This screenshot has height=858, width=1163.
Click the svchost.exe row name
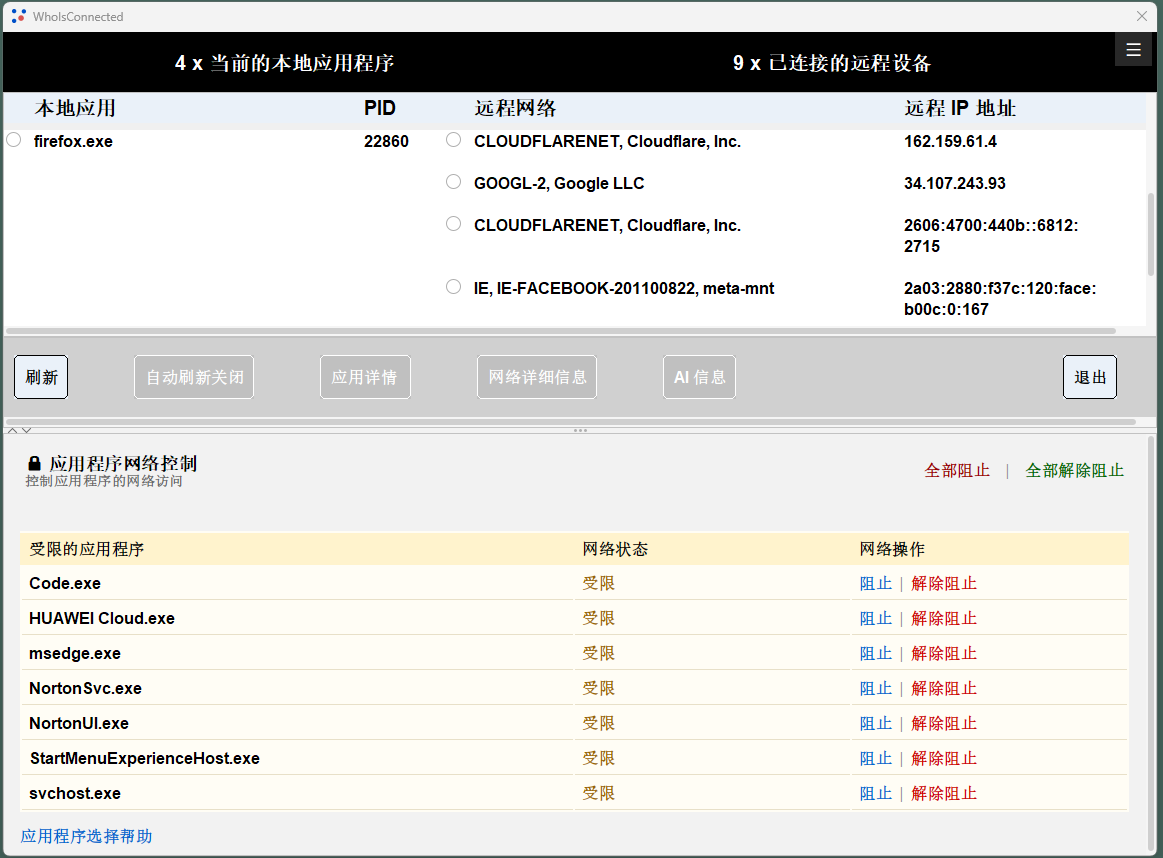[75, 793]
